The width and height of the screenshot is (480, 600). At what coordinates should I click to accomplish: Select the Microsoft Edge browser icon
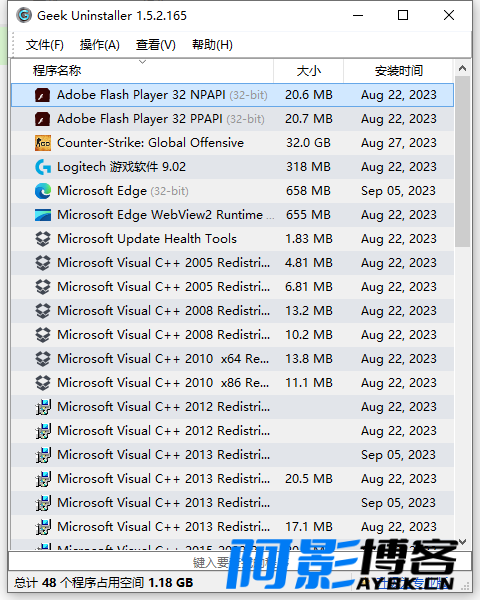pyautogui.click(x=42, y=191)
